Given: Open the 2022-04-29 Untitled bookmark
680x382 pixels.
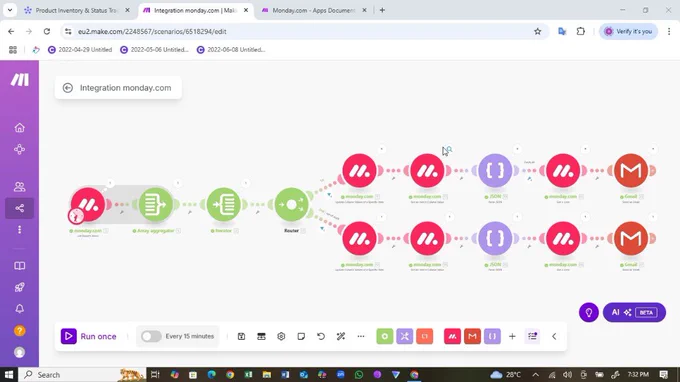Looking at the screenshot, I should (80, 50).
